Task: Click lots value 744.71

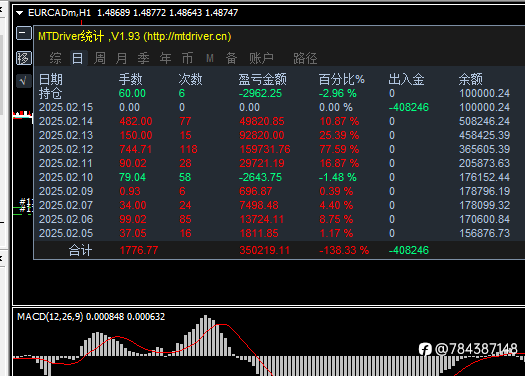Action: click(136, 149)
